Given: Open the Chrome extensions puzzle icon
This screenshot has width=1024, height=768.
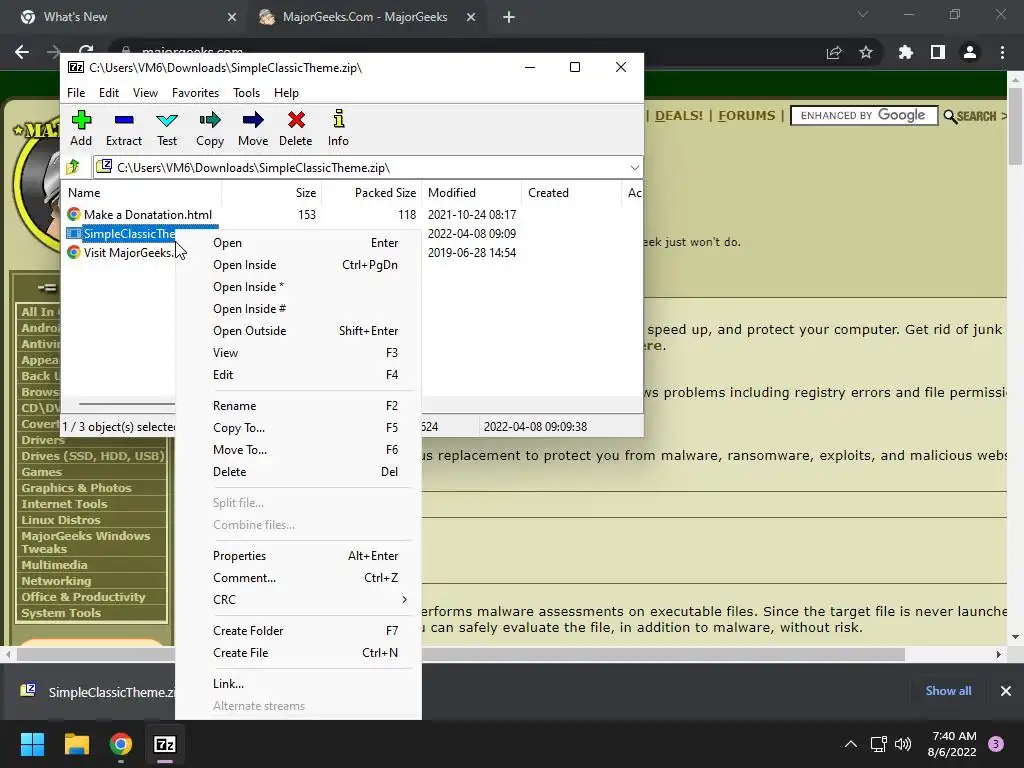Looking at the screenshot, I should (x=905, y=52).
